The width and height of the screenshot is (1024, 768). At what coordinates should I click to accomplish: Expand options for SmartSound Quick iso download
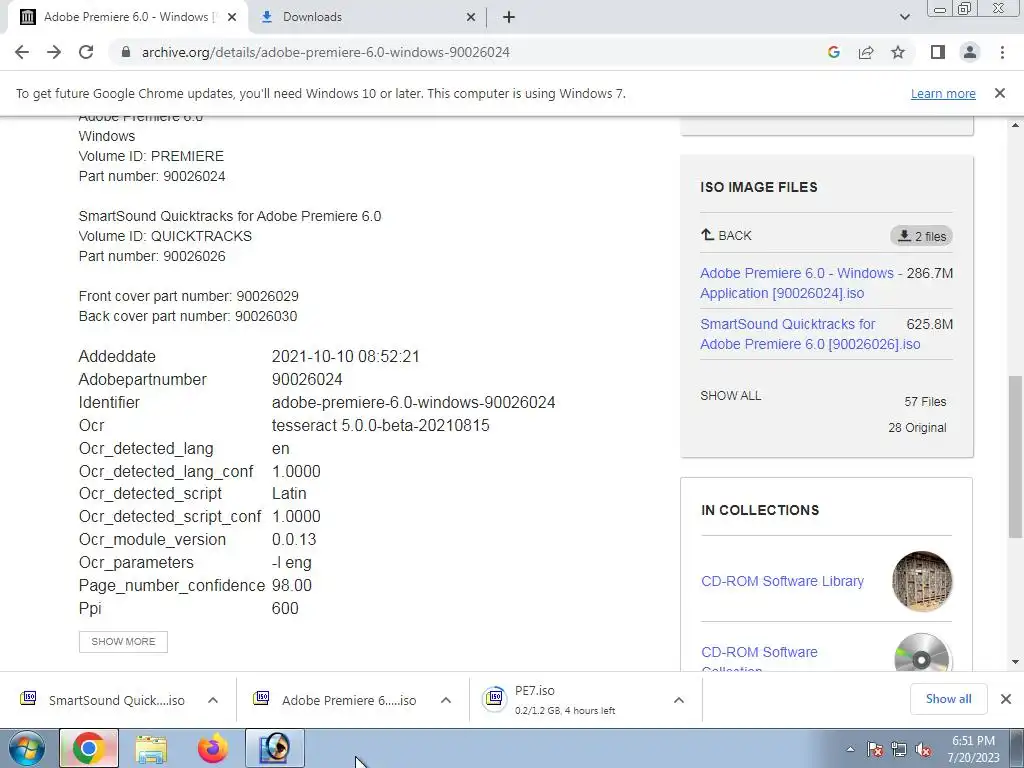pos(213,700)
